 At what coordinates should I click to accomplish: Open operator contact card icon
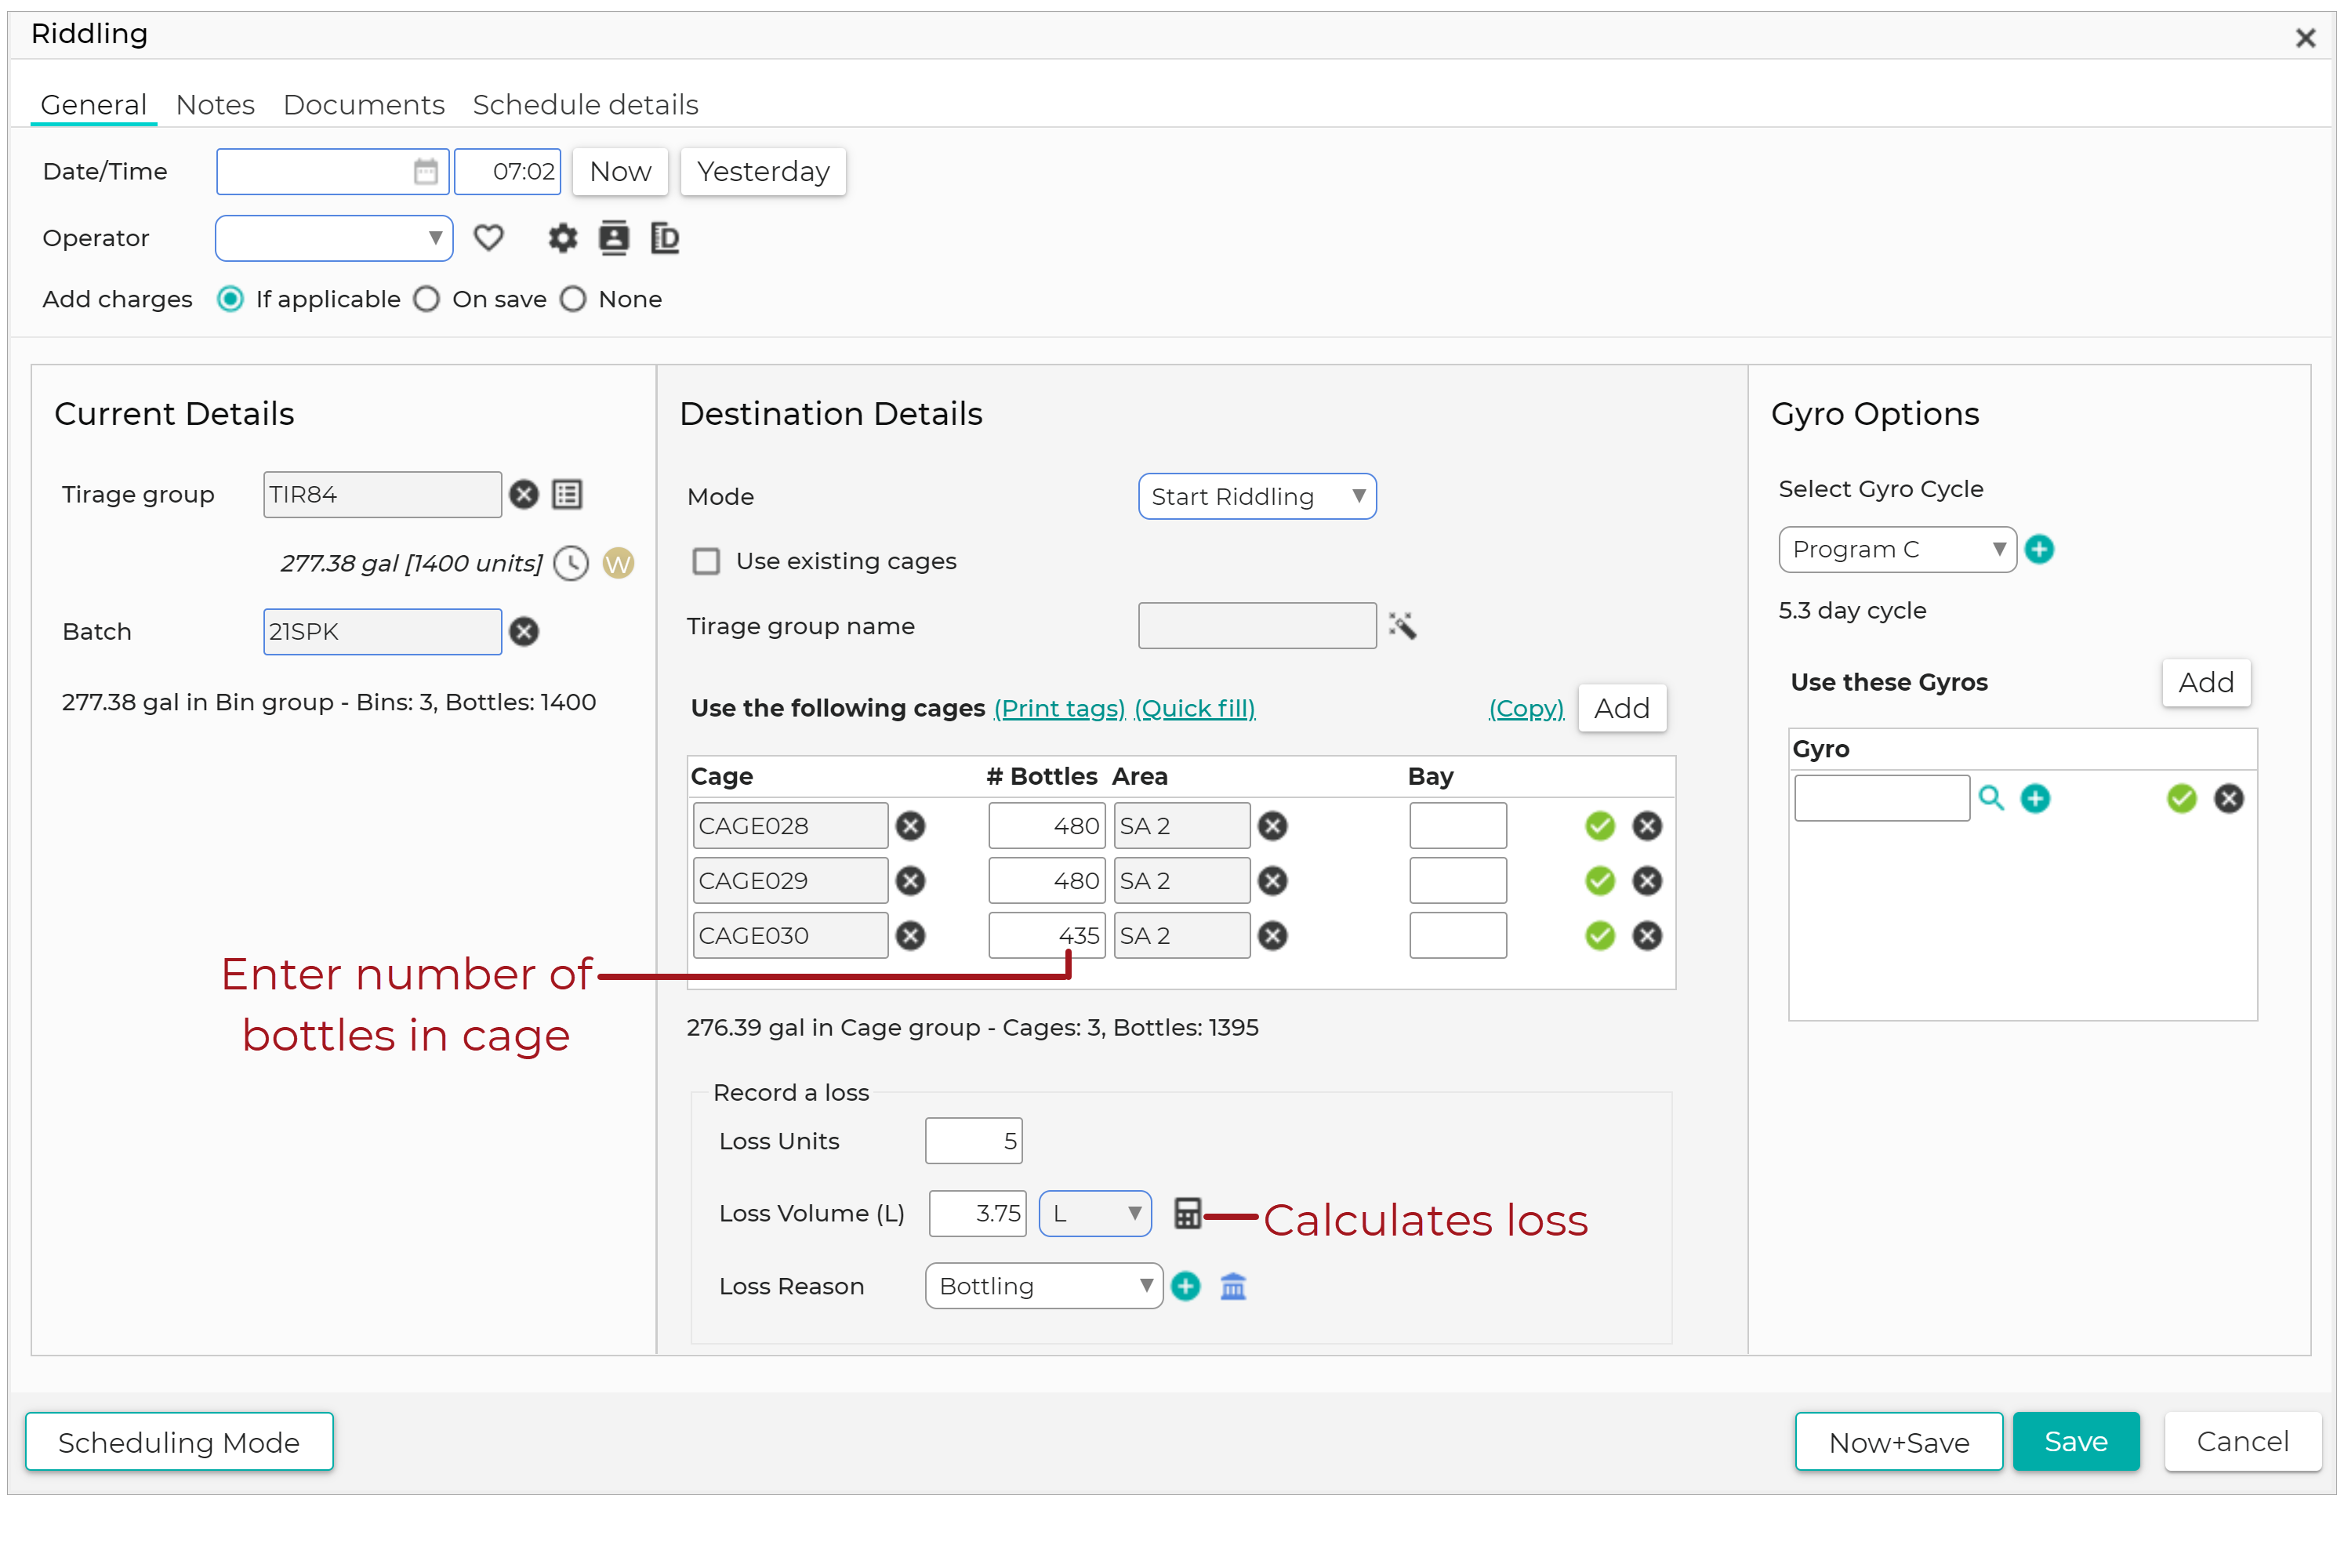click(x=614, y=238)
